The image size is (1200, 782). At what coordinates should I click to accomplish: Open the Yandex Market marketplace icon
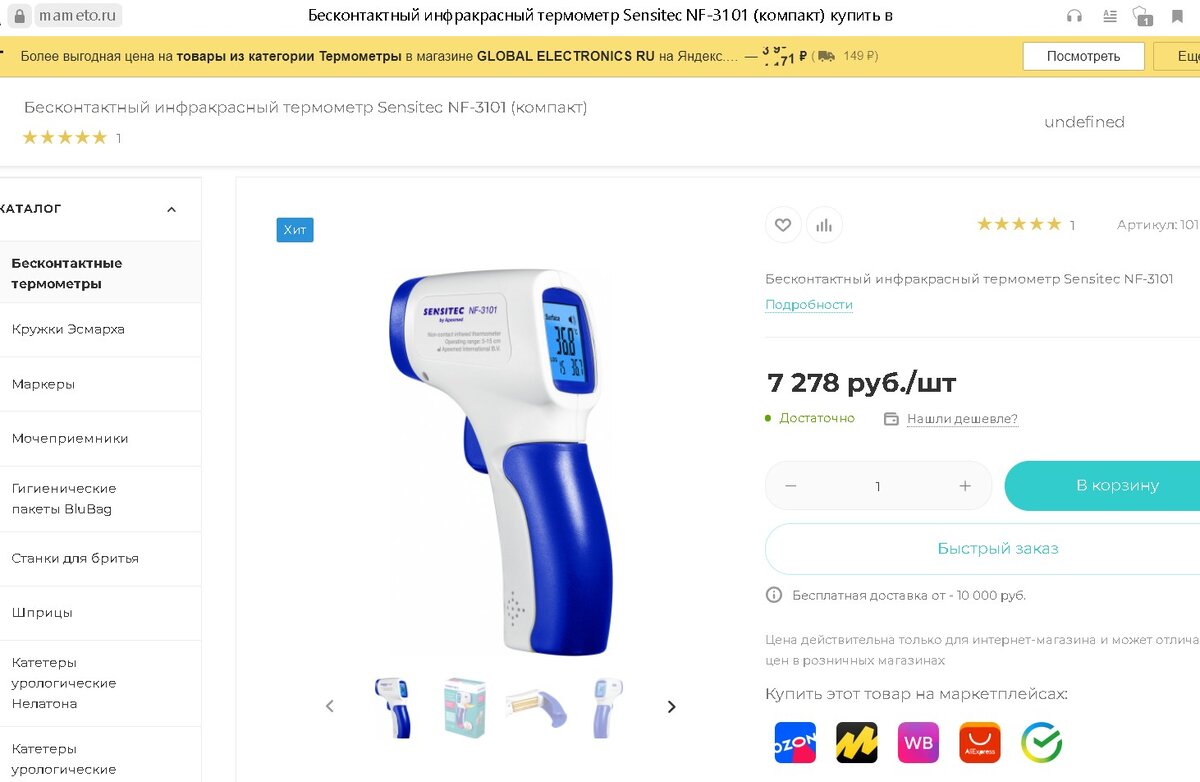tap(857, 743)
